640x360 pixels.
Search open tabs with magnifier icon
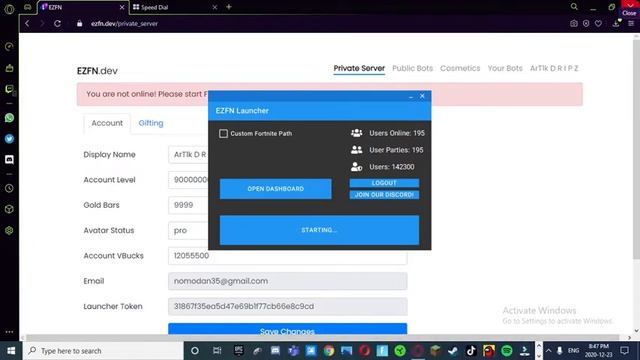(x=574, y=7)
